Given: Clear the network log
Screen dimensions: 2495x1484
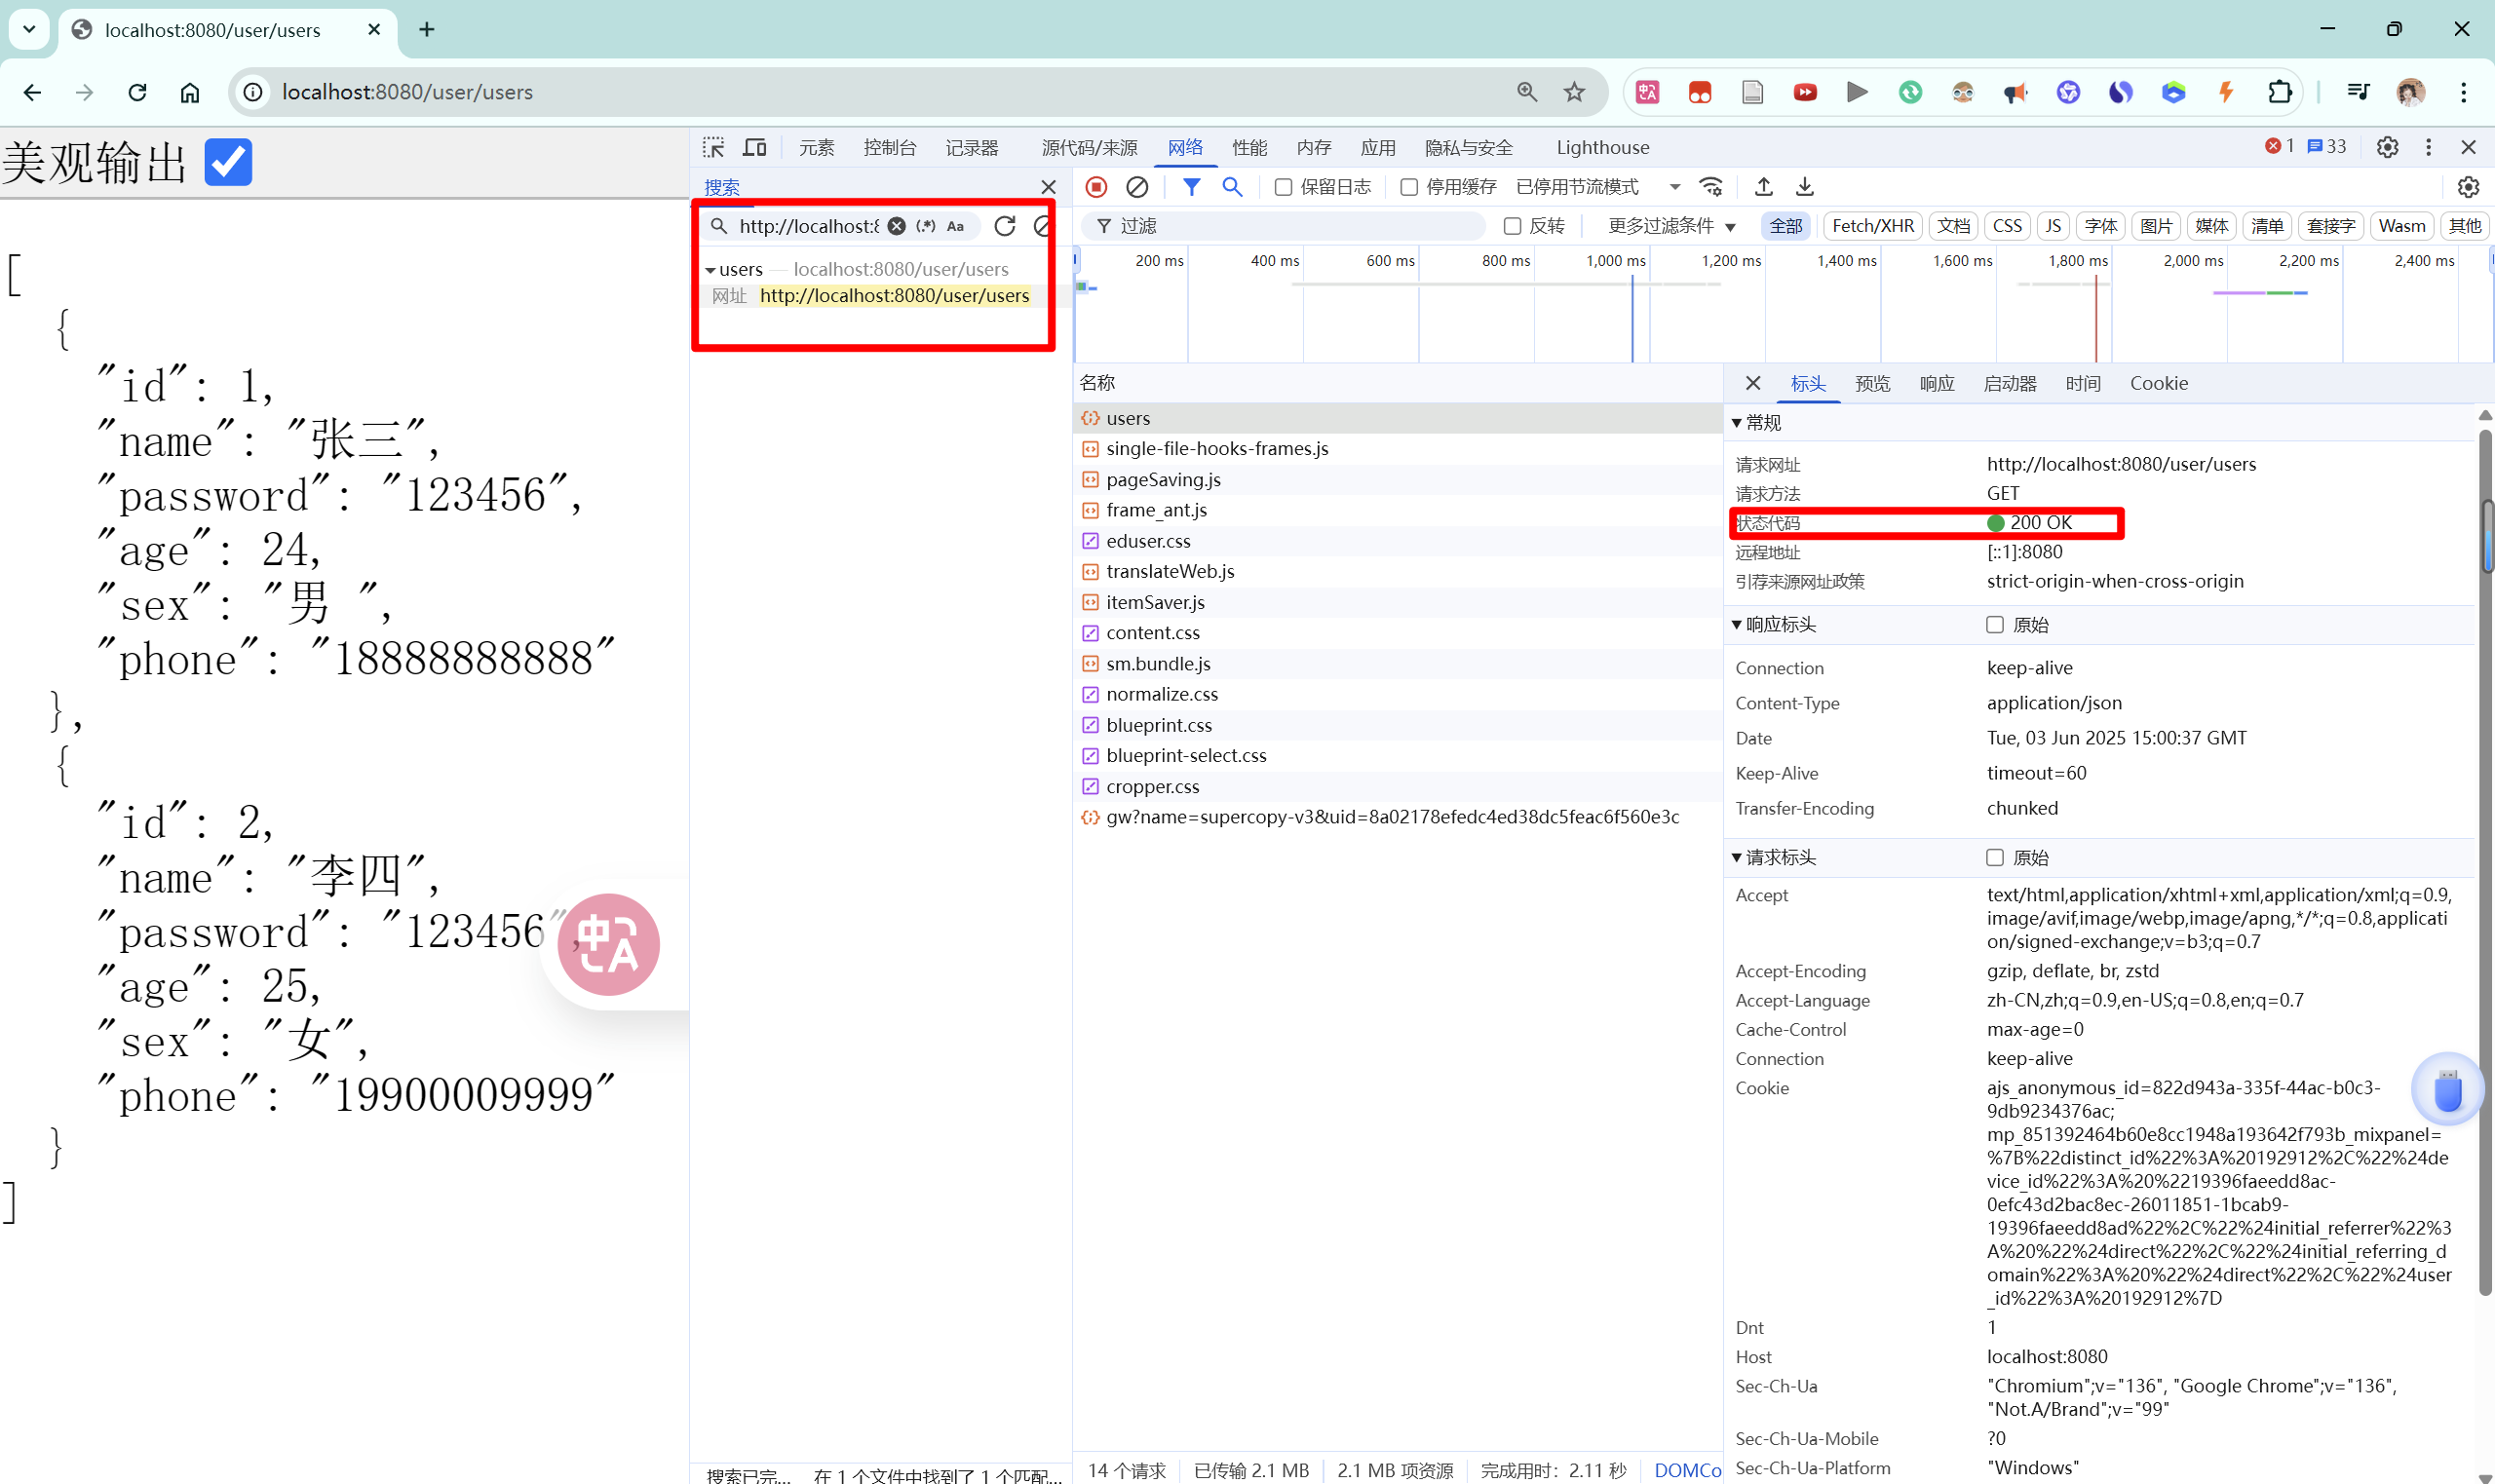Looking at the screenshot, I should (1137, 187).
